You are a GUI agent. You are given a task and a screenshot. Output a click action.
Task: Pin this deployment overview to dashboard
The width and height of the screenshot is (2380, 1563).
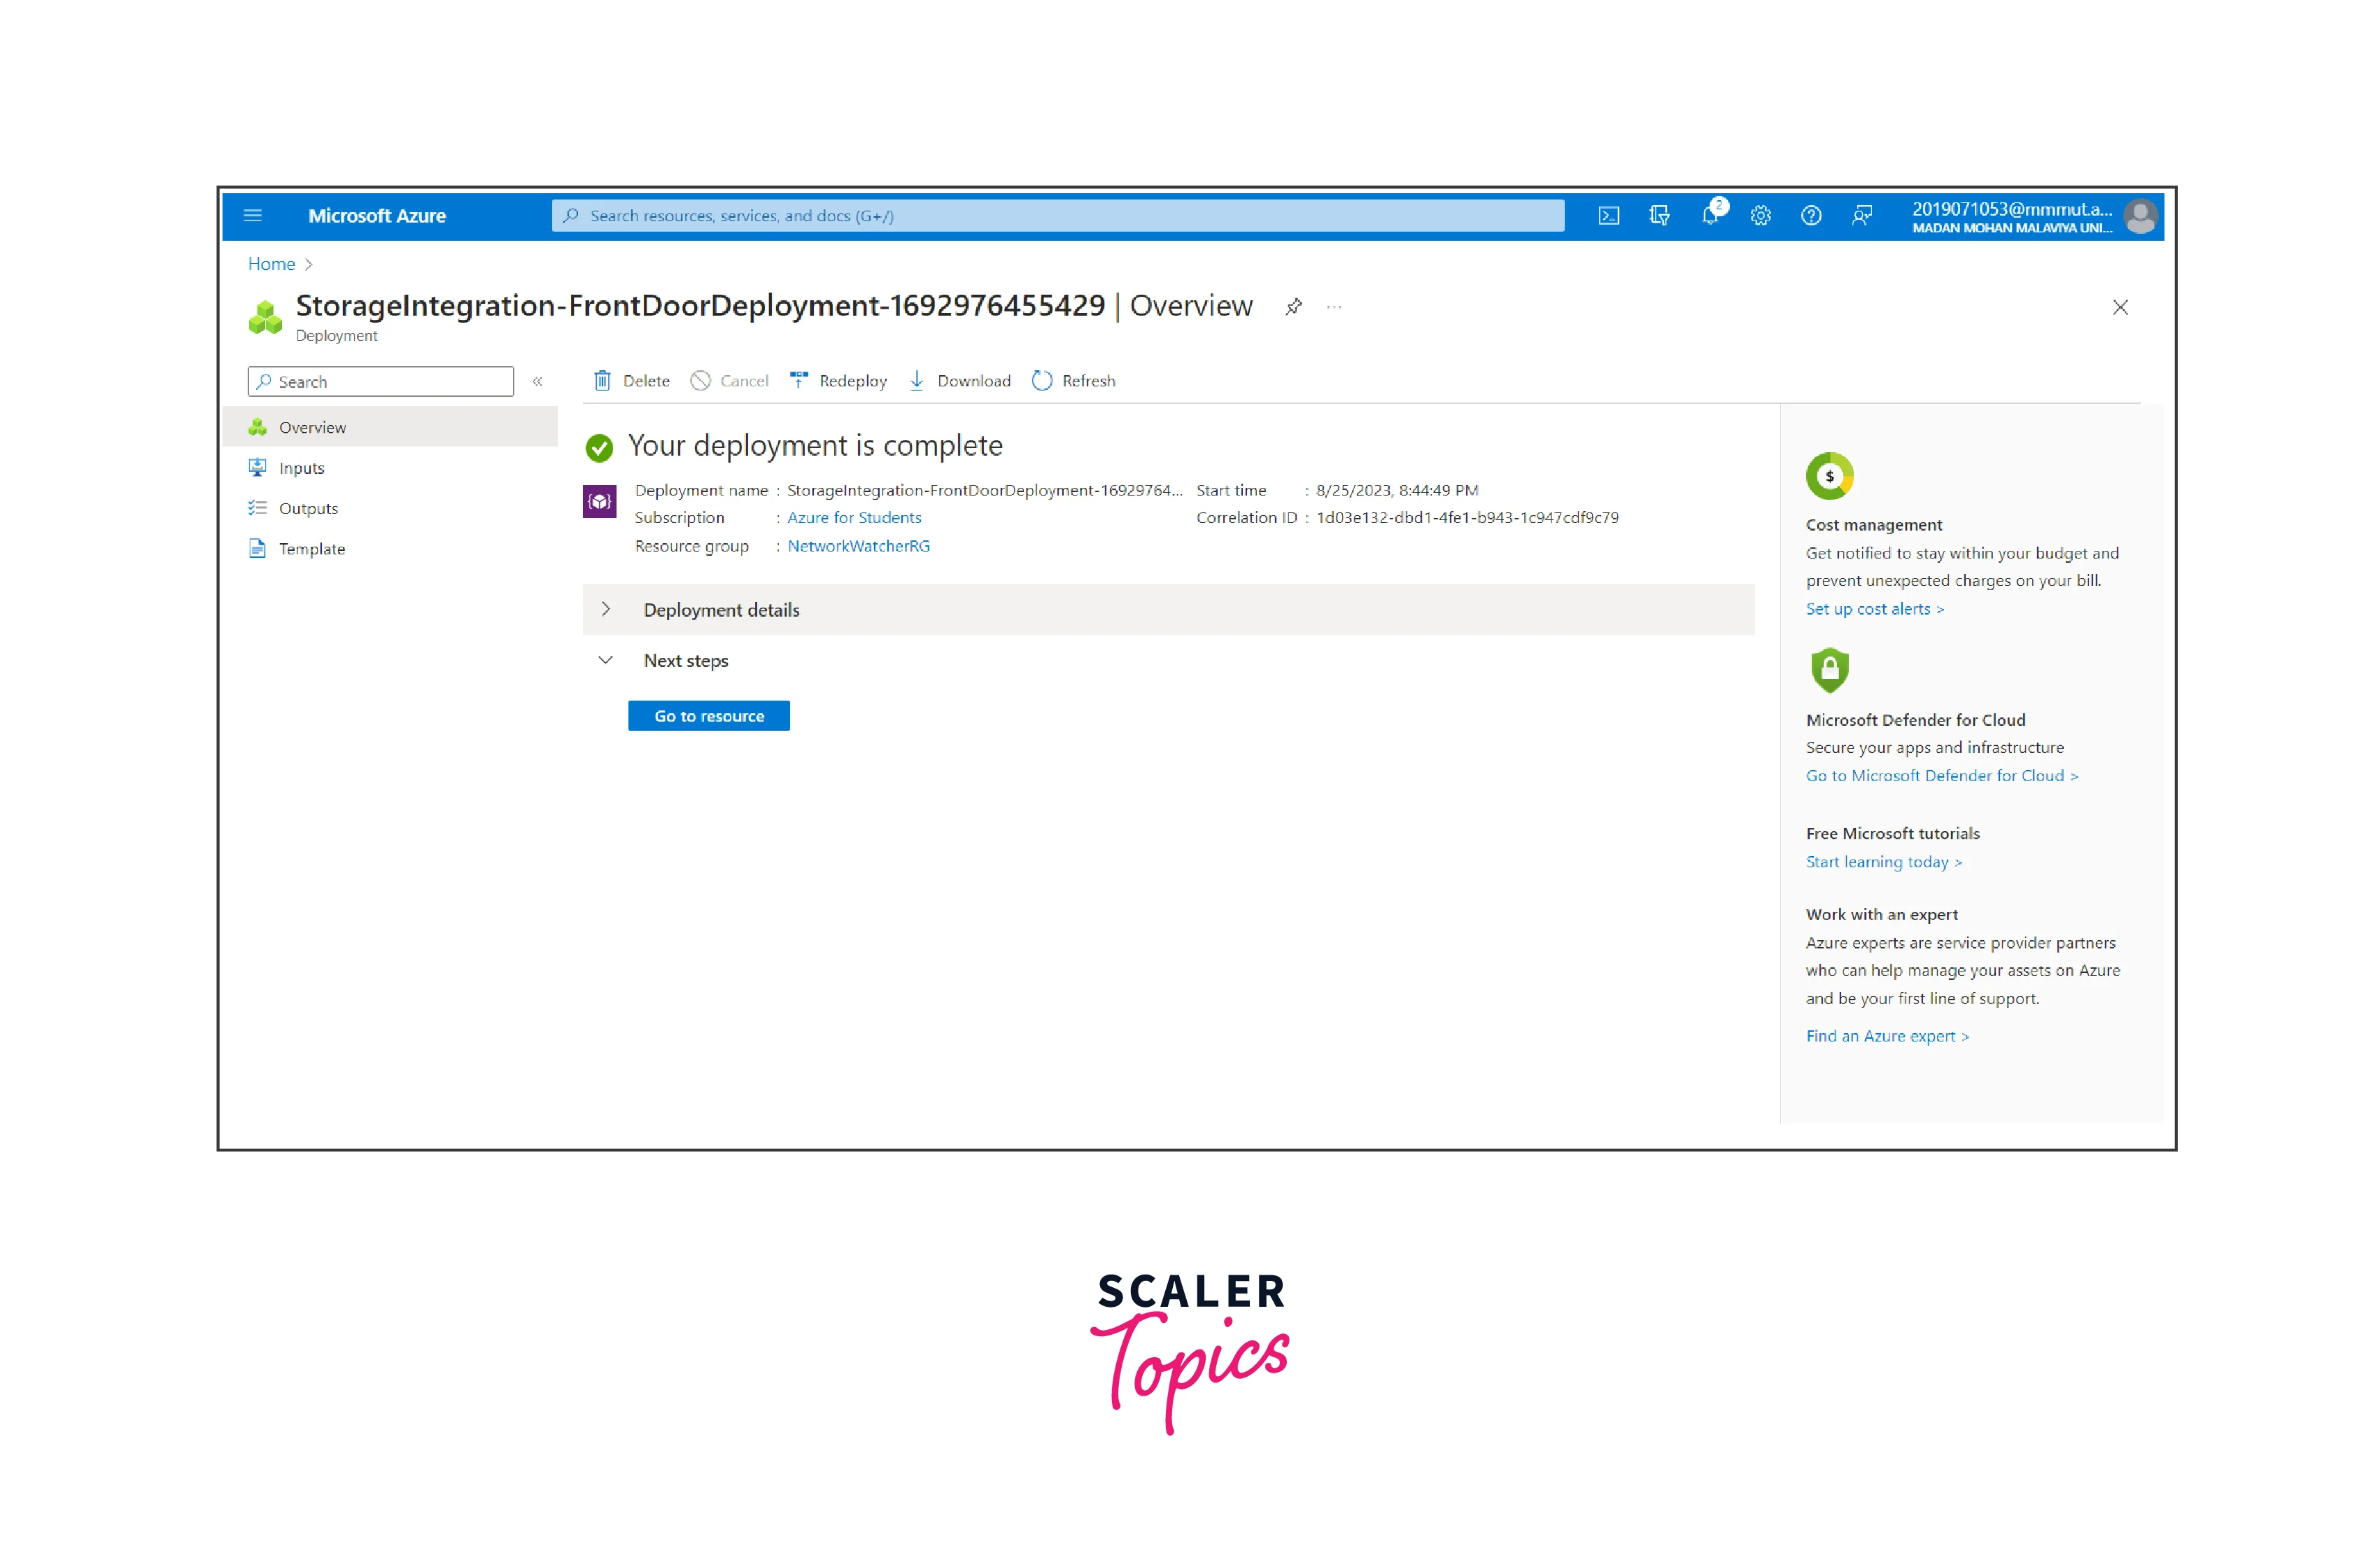point(1293,307)
